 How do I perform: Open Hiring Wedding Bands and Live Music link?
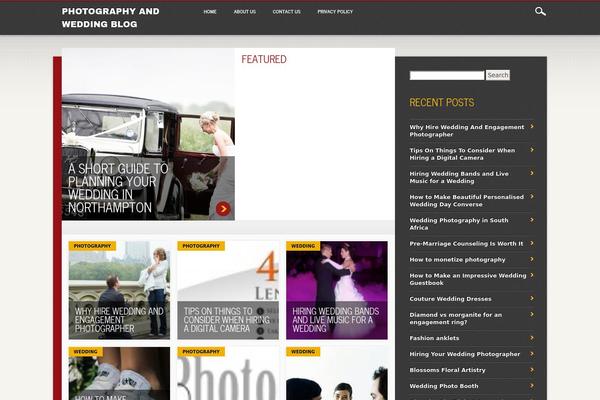[459, 177]
